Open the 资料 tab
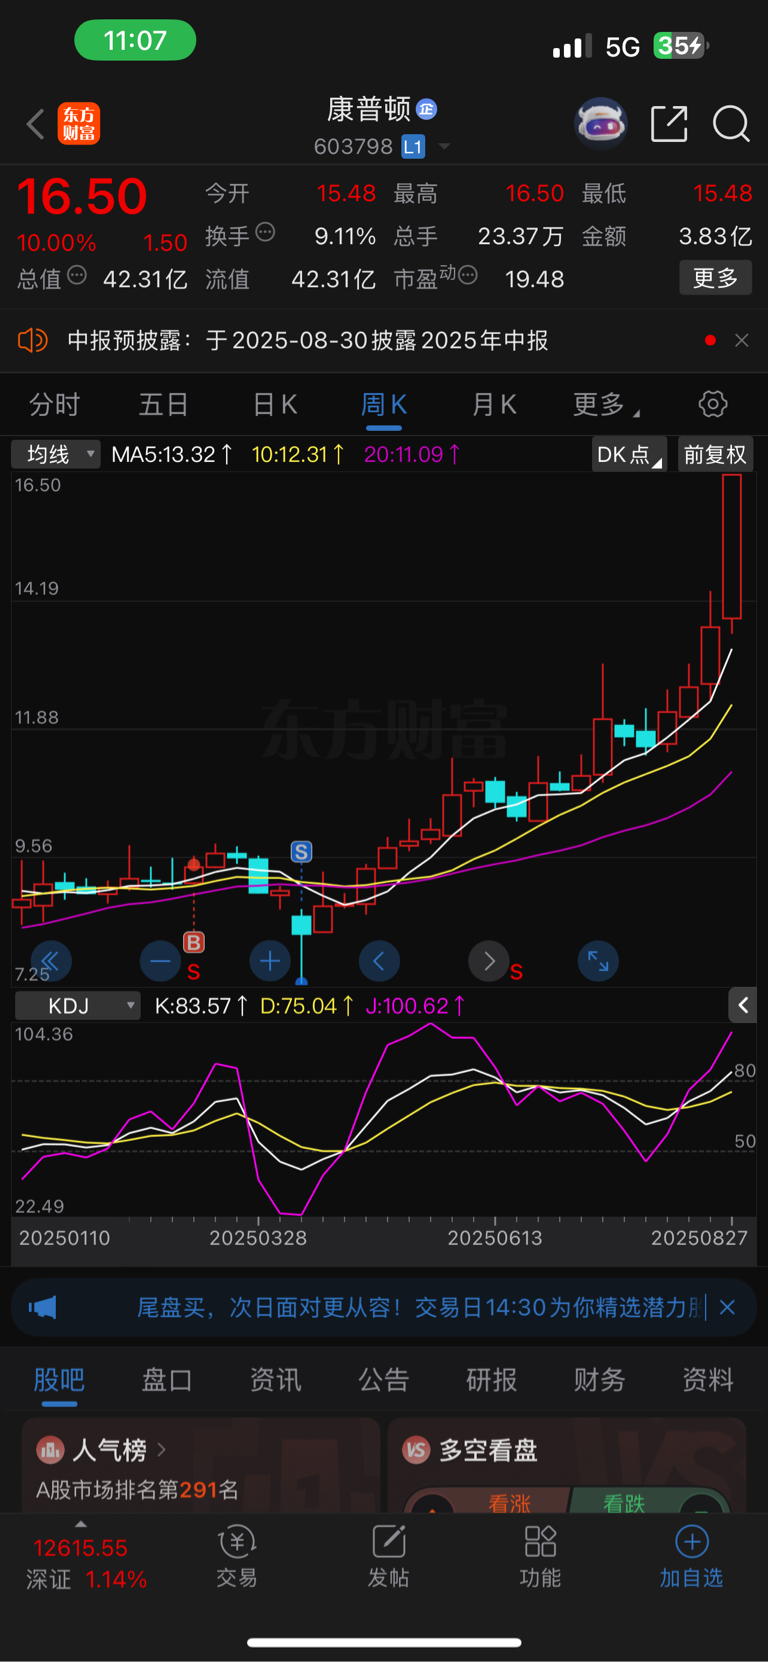768x1662 pixels. tap(708, 1380)
